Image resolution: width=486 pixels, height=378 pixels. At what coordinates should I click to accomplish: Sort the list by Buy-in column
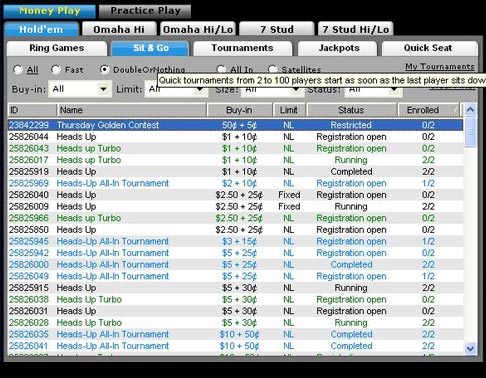tap(239, 110)
